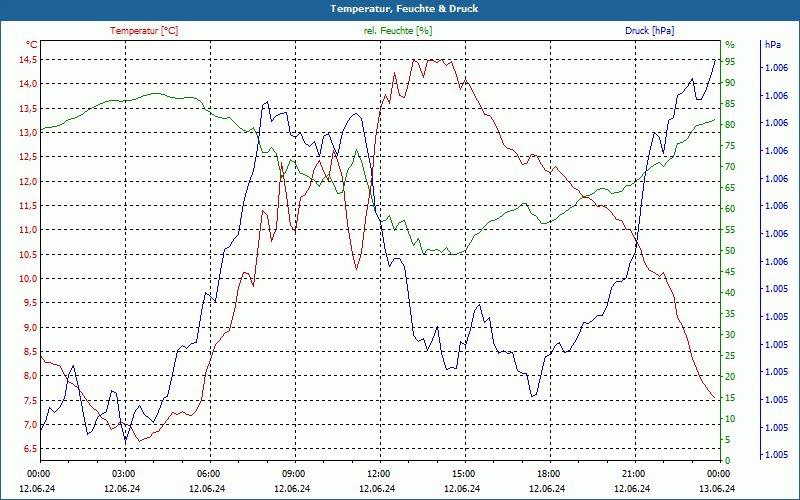Click the '11,0' temperature axis value
The width and height of the screenshot is (800, 500).
click(x=28, y=230)
